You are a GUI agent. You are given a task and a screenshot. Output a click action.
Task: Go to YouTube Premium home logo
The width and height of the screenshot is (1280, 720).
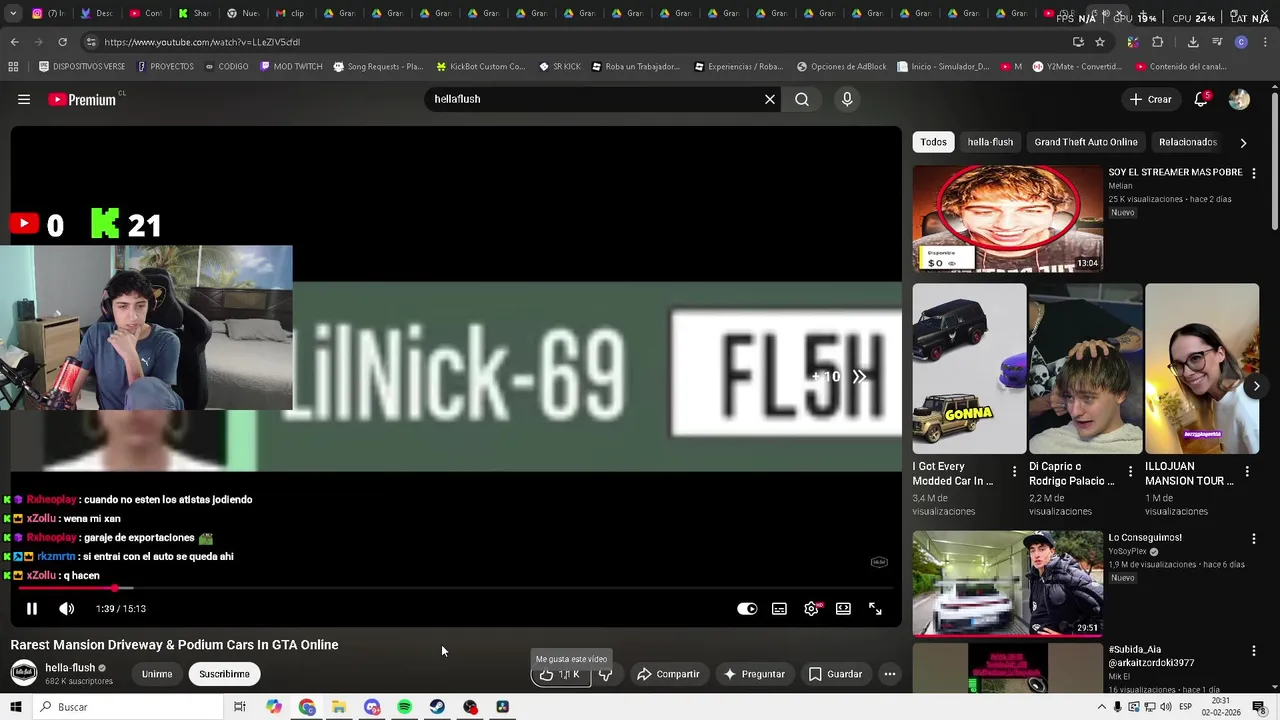click(82, 99)
